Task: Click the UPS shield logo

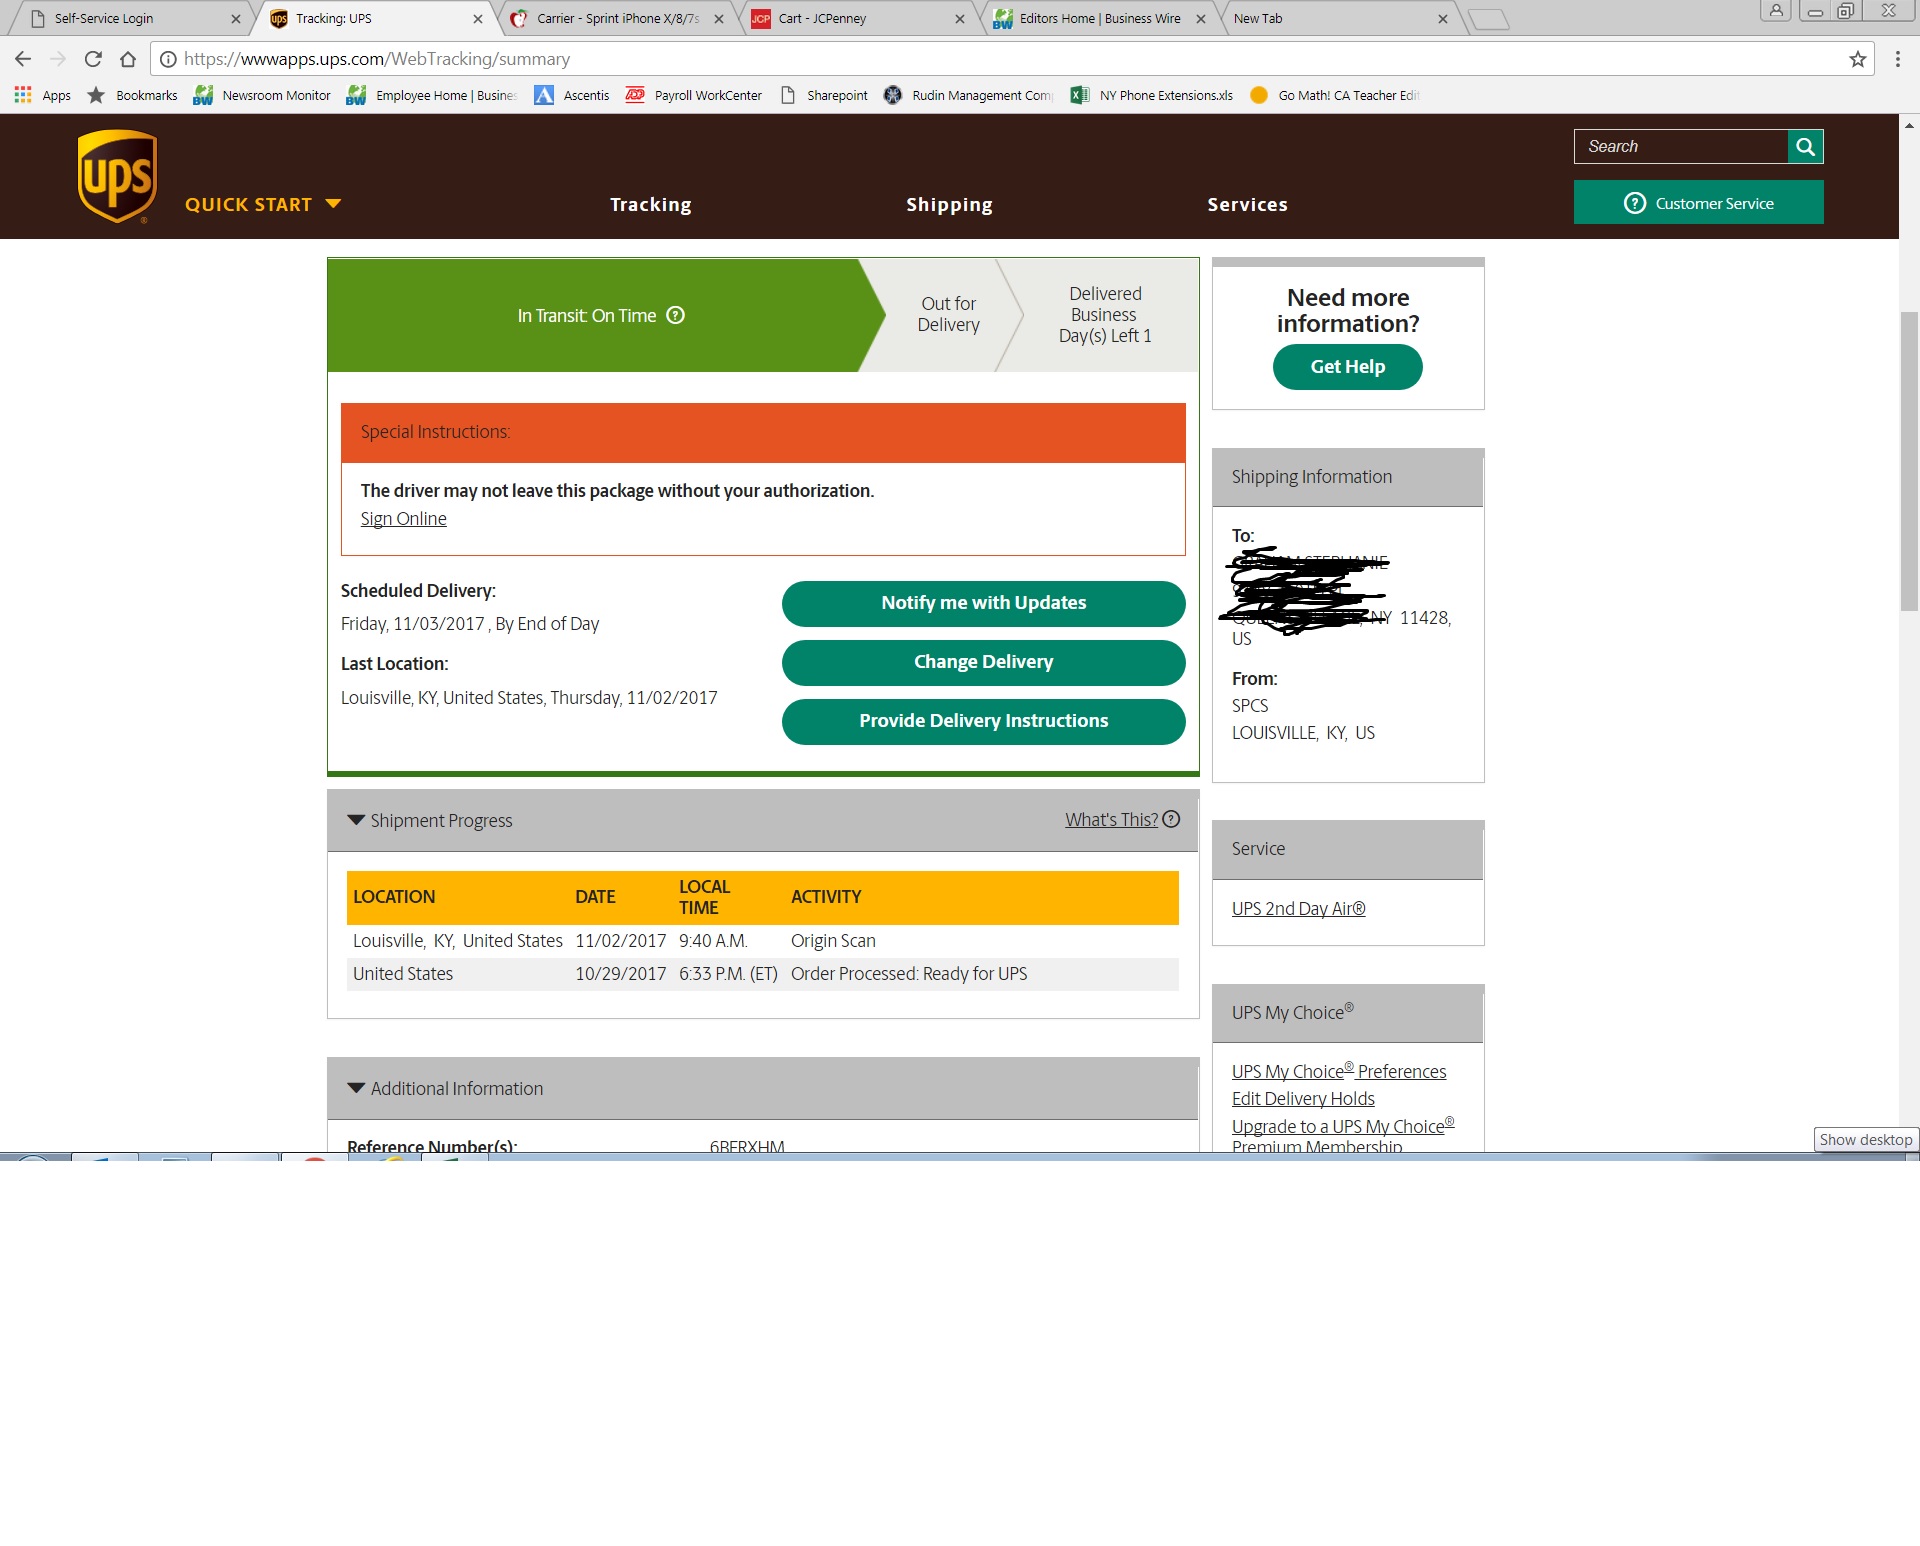Action: click(x=117, y=176)
